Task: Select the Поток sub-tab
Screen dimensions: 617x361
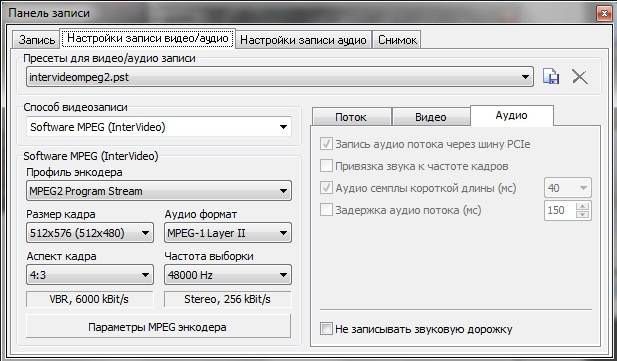Action: point(351,117)
